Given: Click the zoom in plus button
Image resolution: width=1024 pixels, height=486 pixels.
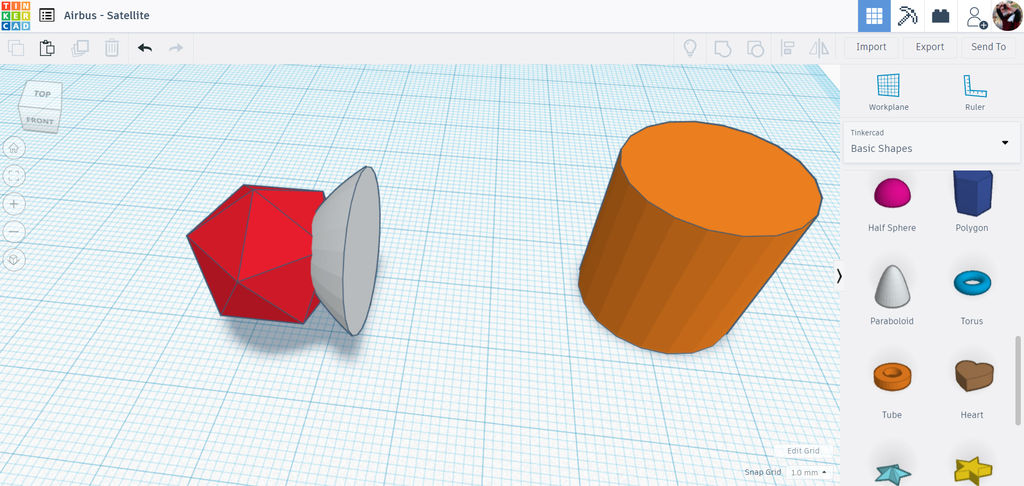Looking at the screenshot, I should [14, 204].
